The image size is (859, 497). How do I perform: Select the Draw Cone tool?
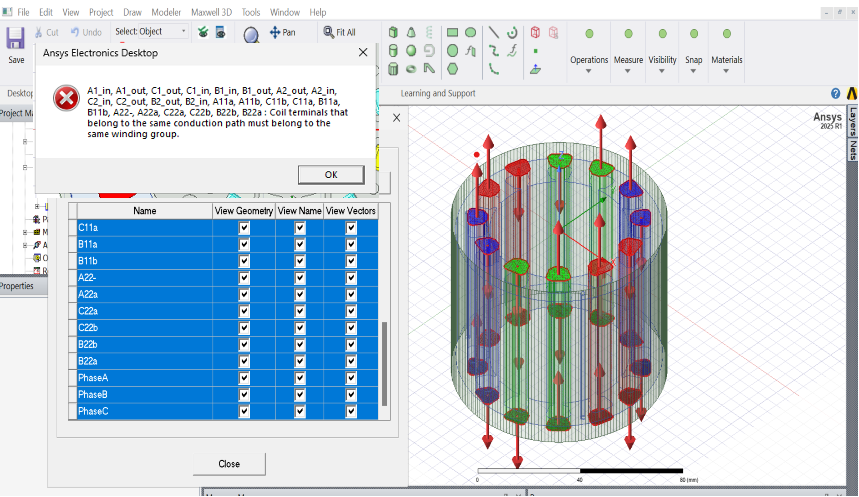pos(411,32)
